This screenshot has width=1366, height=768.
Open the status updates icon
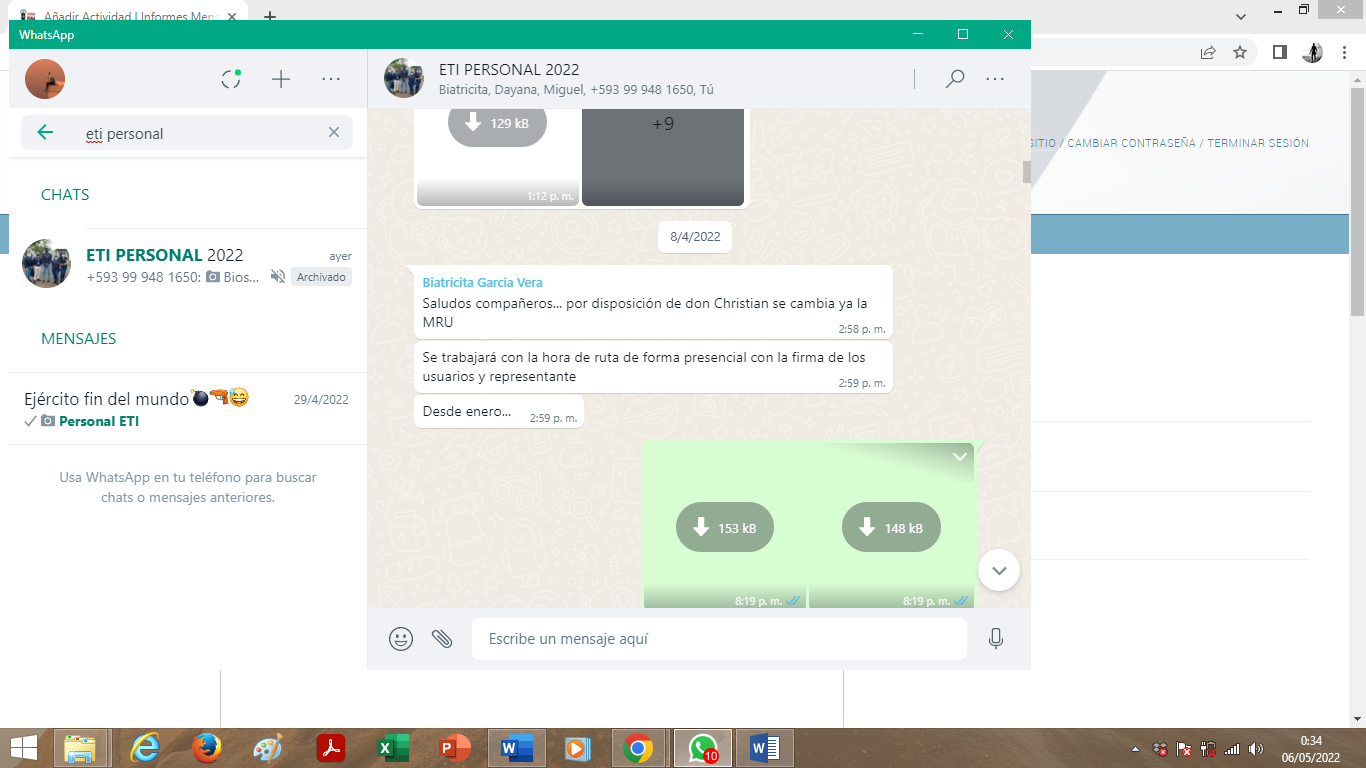(x=231, y=79)
